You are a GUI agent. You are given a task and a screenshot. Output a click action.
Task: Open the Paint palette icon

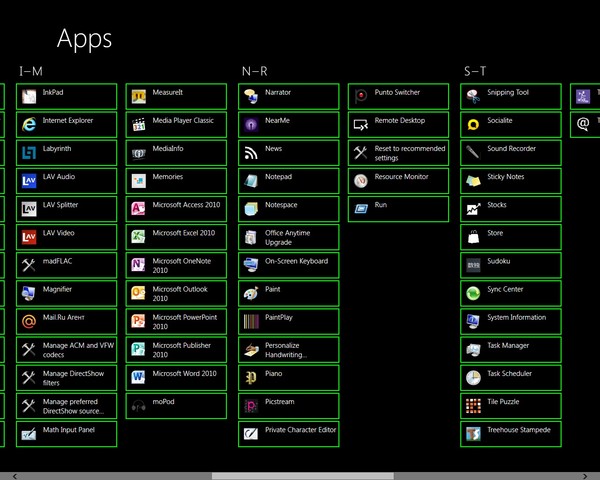coord(251,293)
